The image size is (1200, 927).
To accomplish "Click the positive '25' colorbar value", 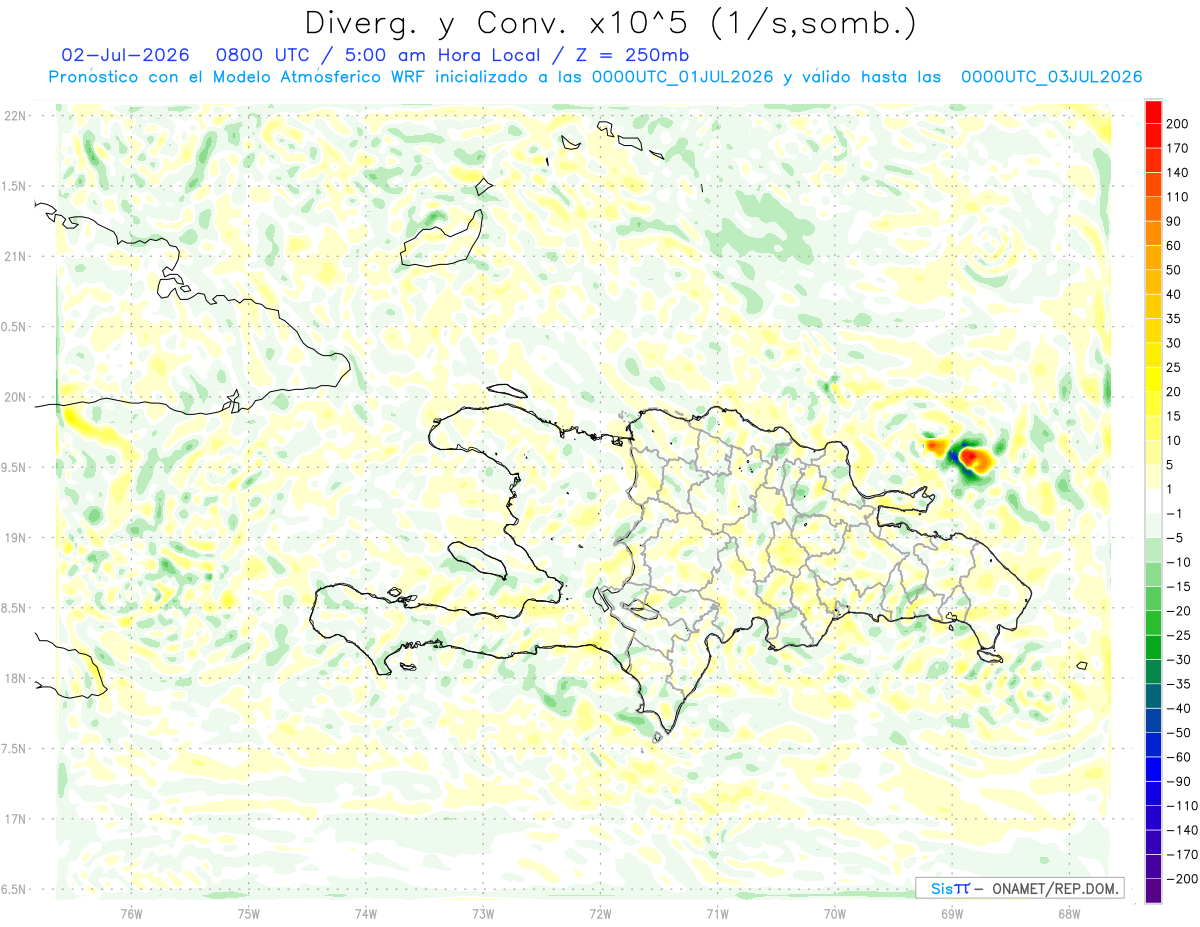I will pyautogui.click(x=1176, y=367).
